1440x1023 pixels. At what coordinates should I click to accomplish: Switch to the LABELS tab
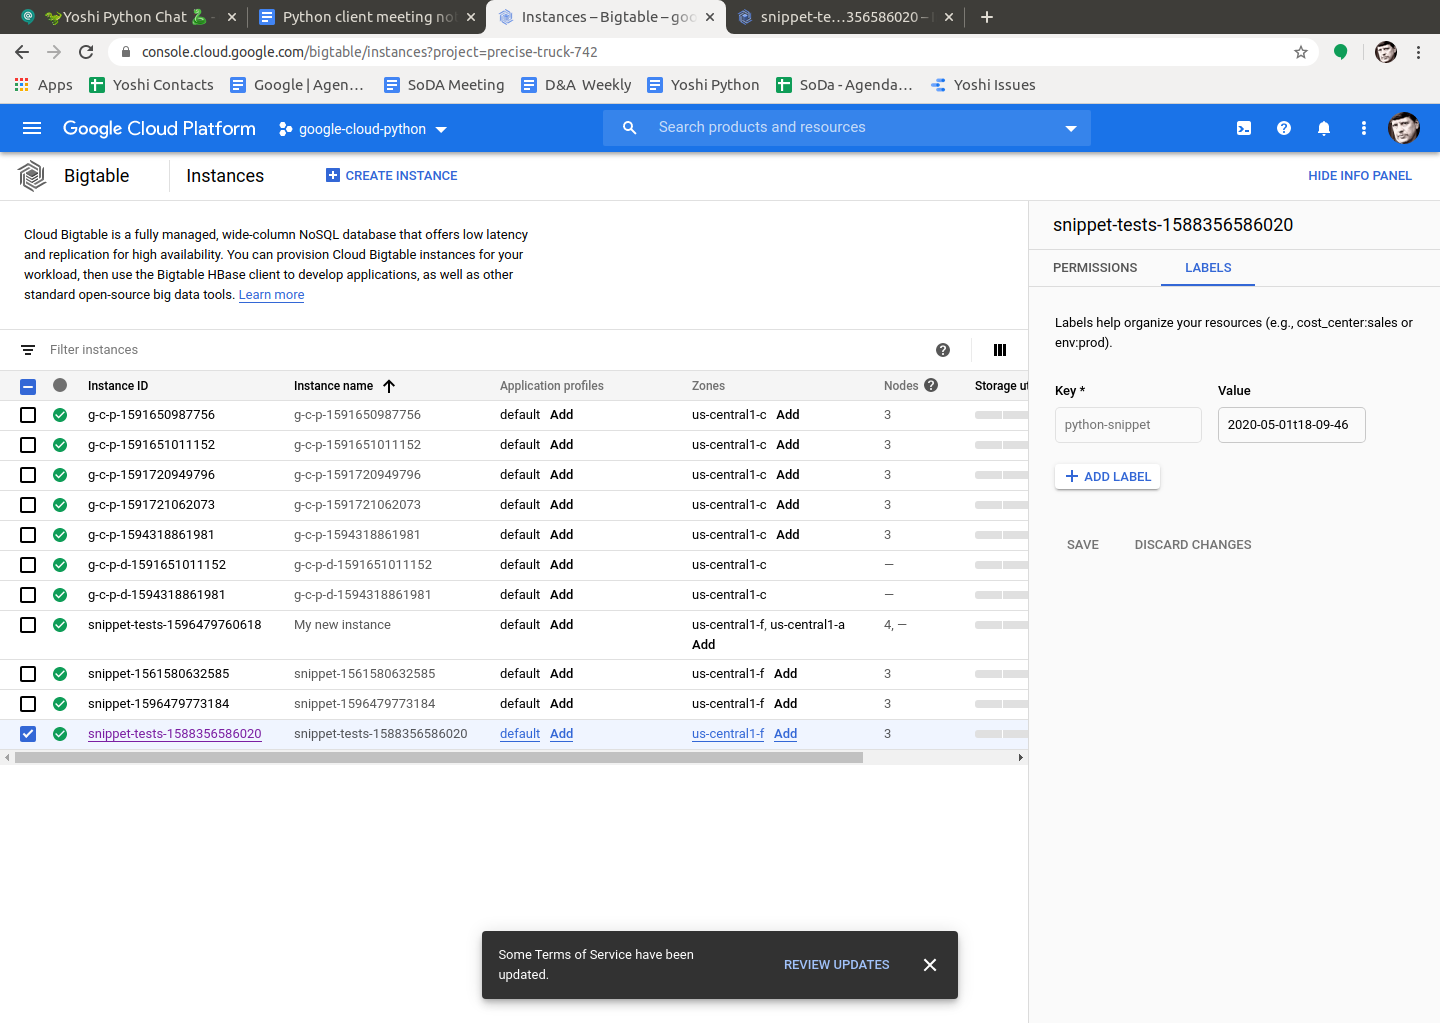click(1208, 268)
